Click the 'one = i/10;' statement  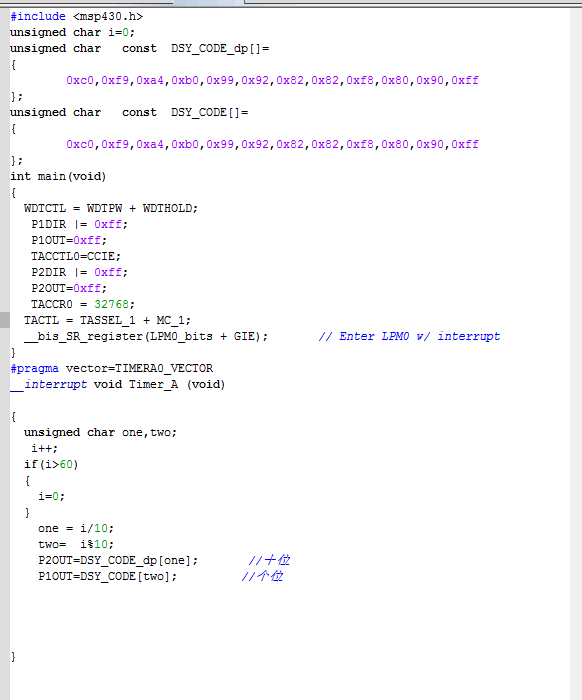(x=76, y=529)
